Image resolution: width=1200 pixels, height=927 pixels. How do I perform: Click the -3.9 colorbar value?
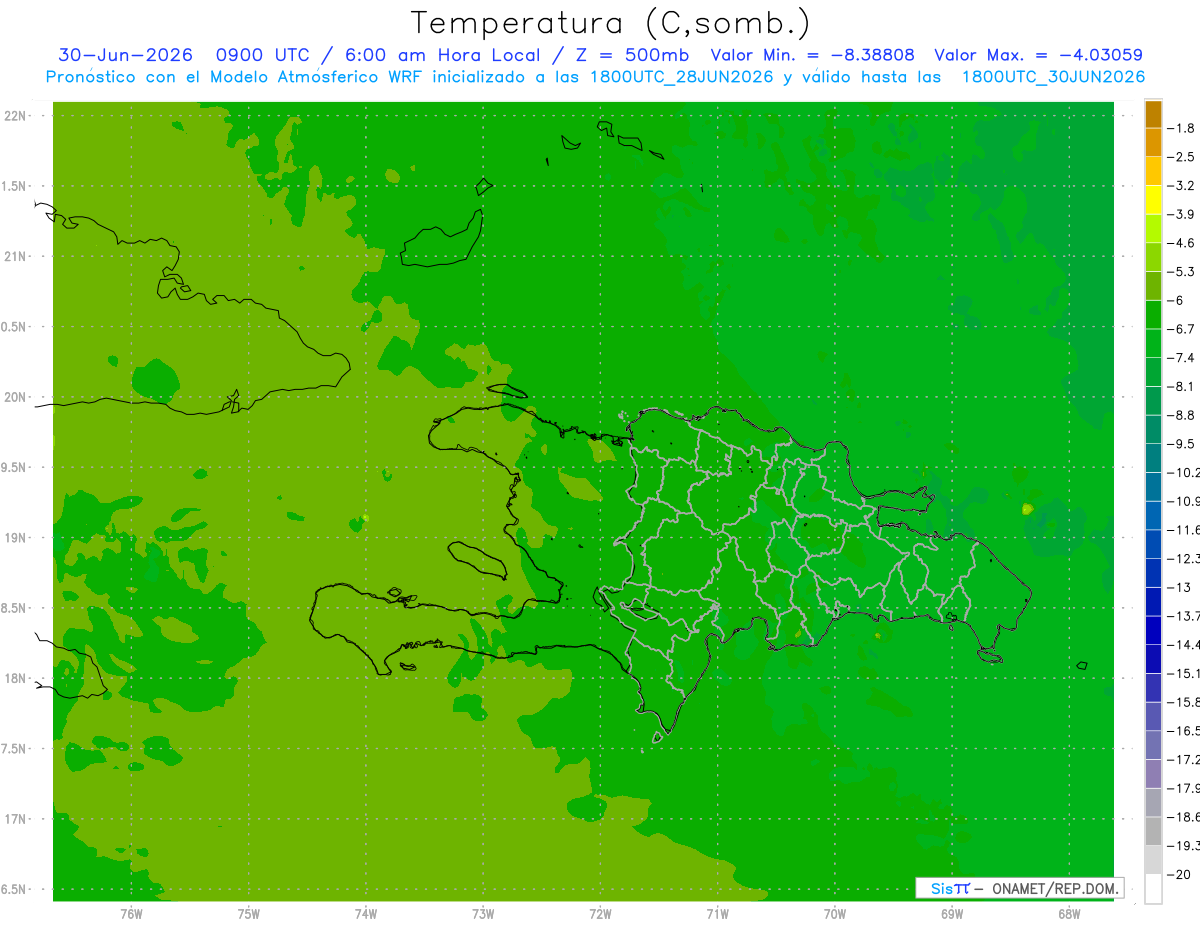coord(1182,214)
